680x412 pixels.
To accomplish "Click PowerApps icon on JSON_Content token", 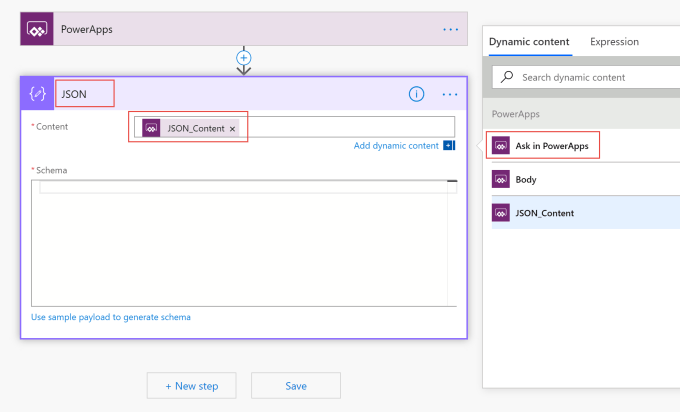I will (x=151, y=128).
